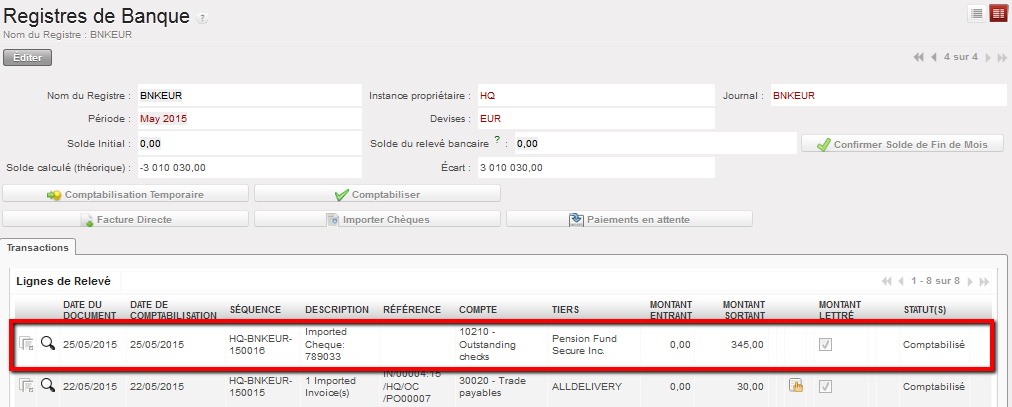Click Facture Directe button

(126, 219)
